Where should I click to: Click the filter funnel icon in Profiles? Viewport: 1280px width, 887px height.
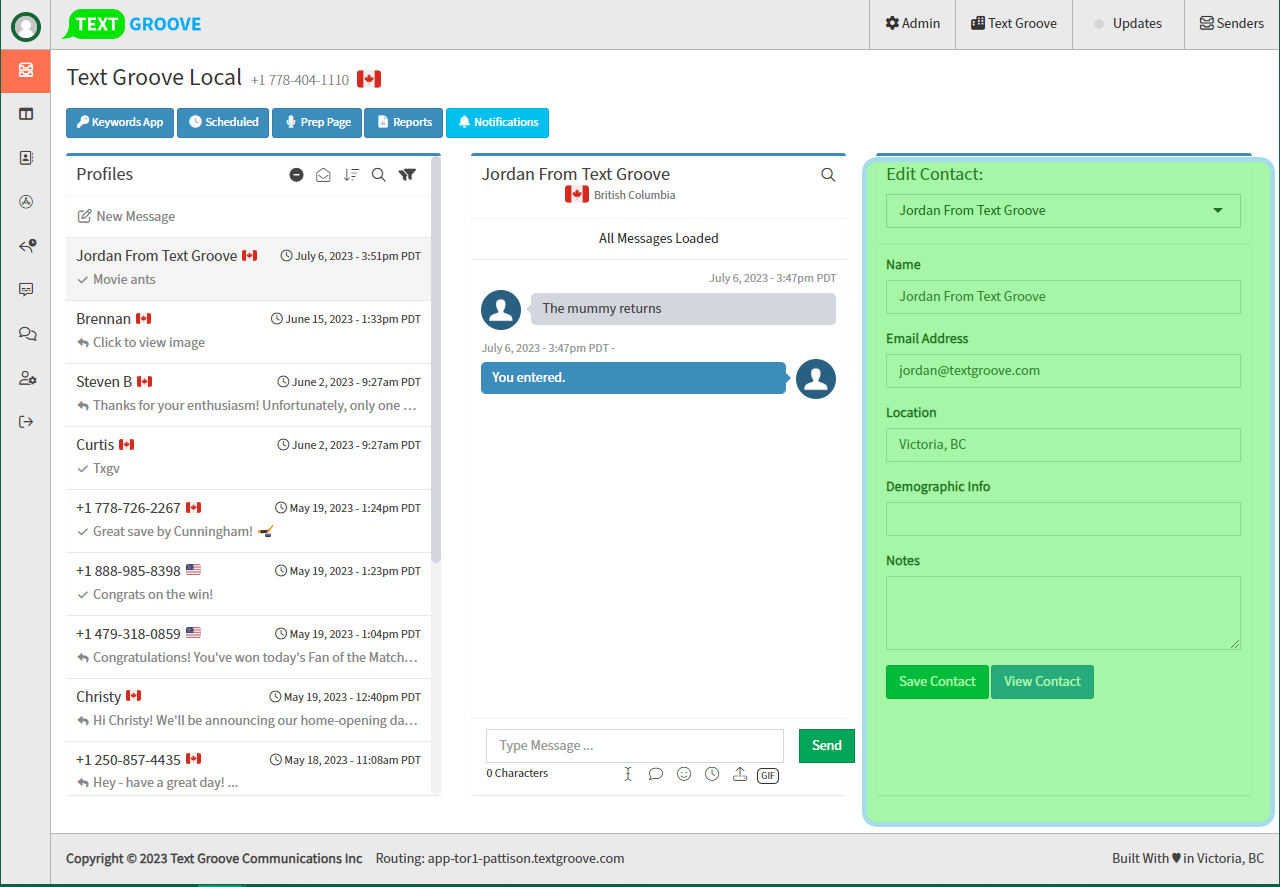[x=407, y=175]
